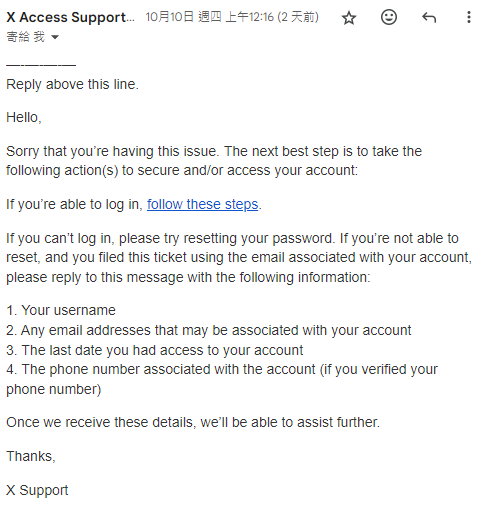Click sender name X Access Support
The height and width of the screenshot is (522, 478).
(70, 17)
